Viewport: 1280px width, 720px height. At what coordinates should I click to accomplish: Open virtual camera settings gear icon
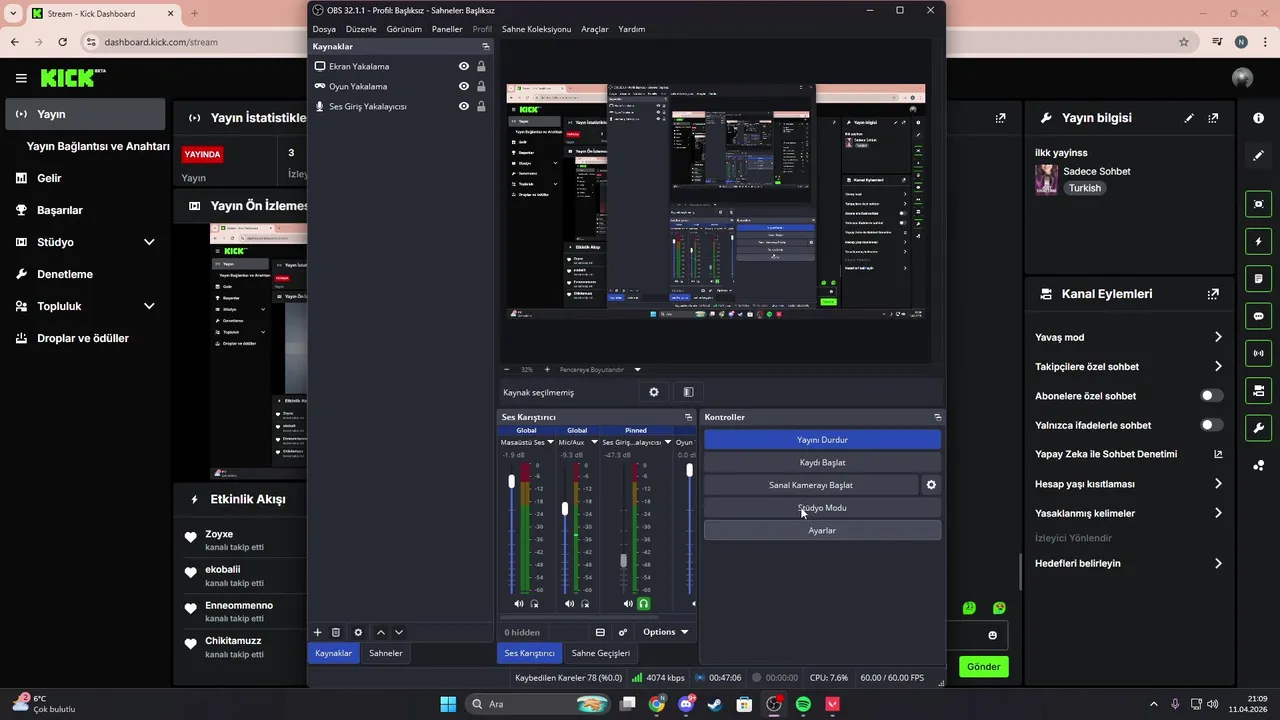tap(931, 485)
